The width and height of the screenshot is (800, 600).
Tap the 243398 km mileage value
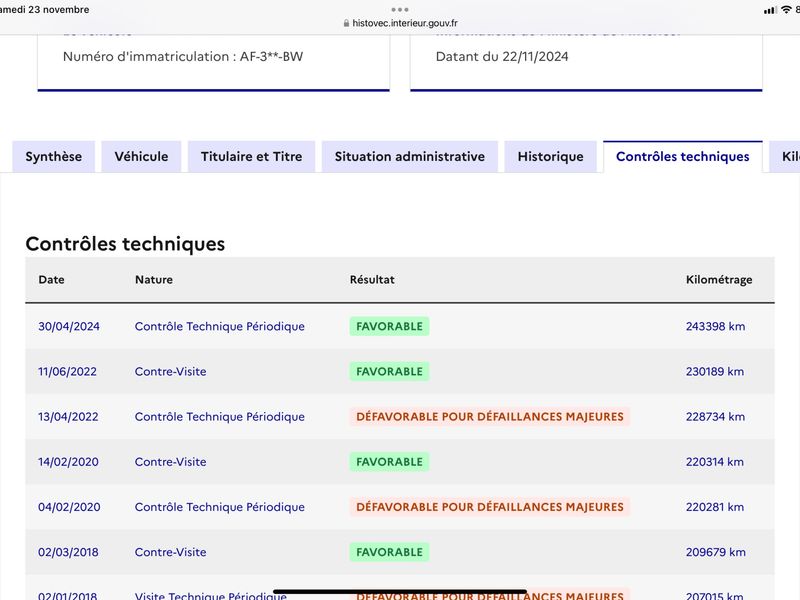click(x=715, y=326)
